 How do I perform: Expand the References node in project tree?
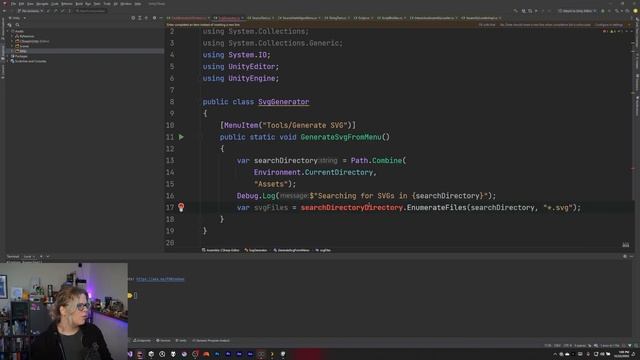click(x=12, y=36)
